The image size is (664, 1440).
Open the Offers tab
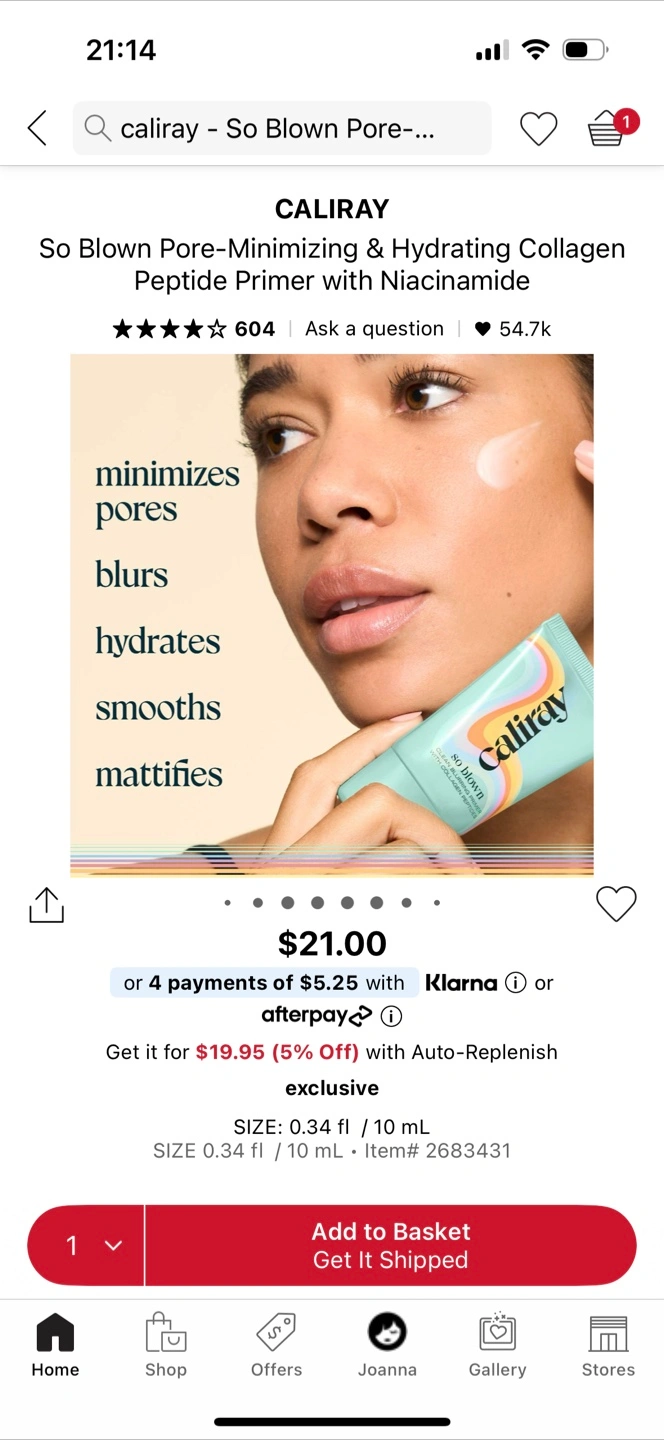click(276, 1346)
